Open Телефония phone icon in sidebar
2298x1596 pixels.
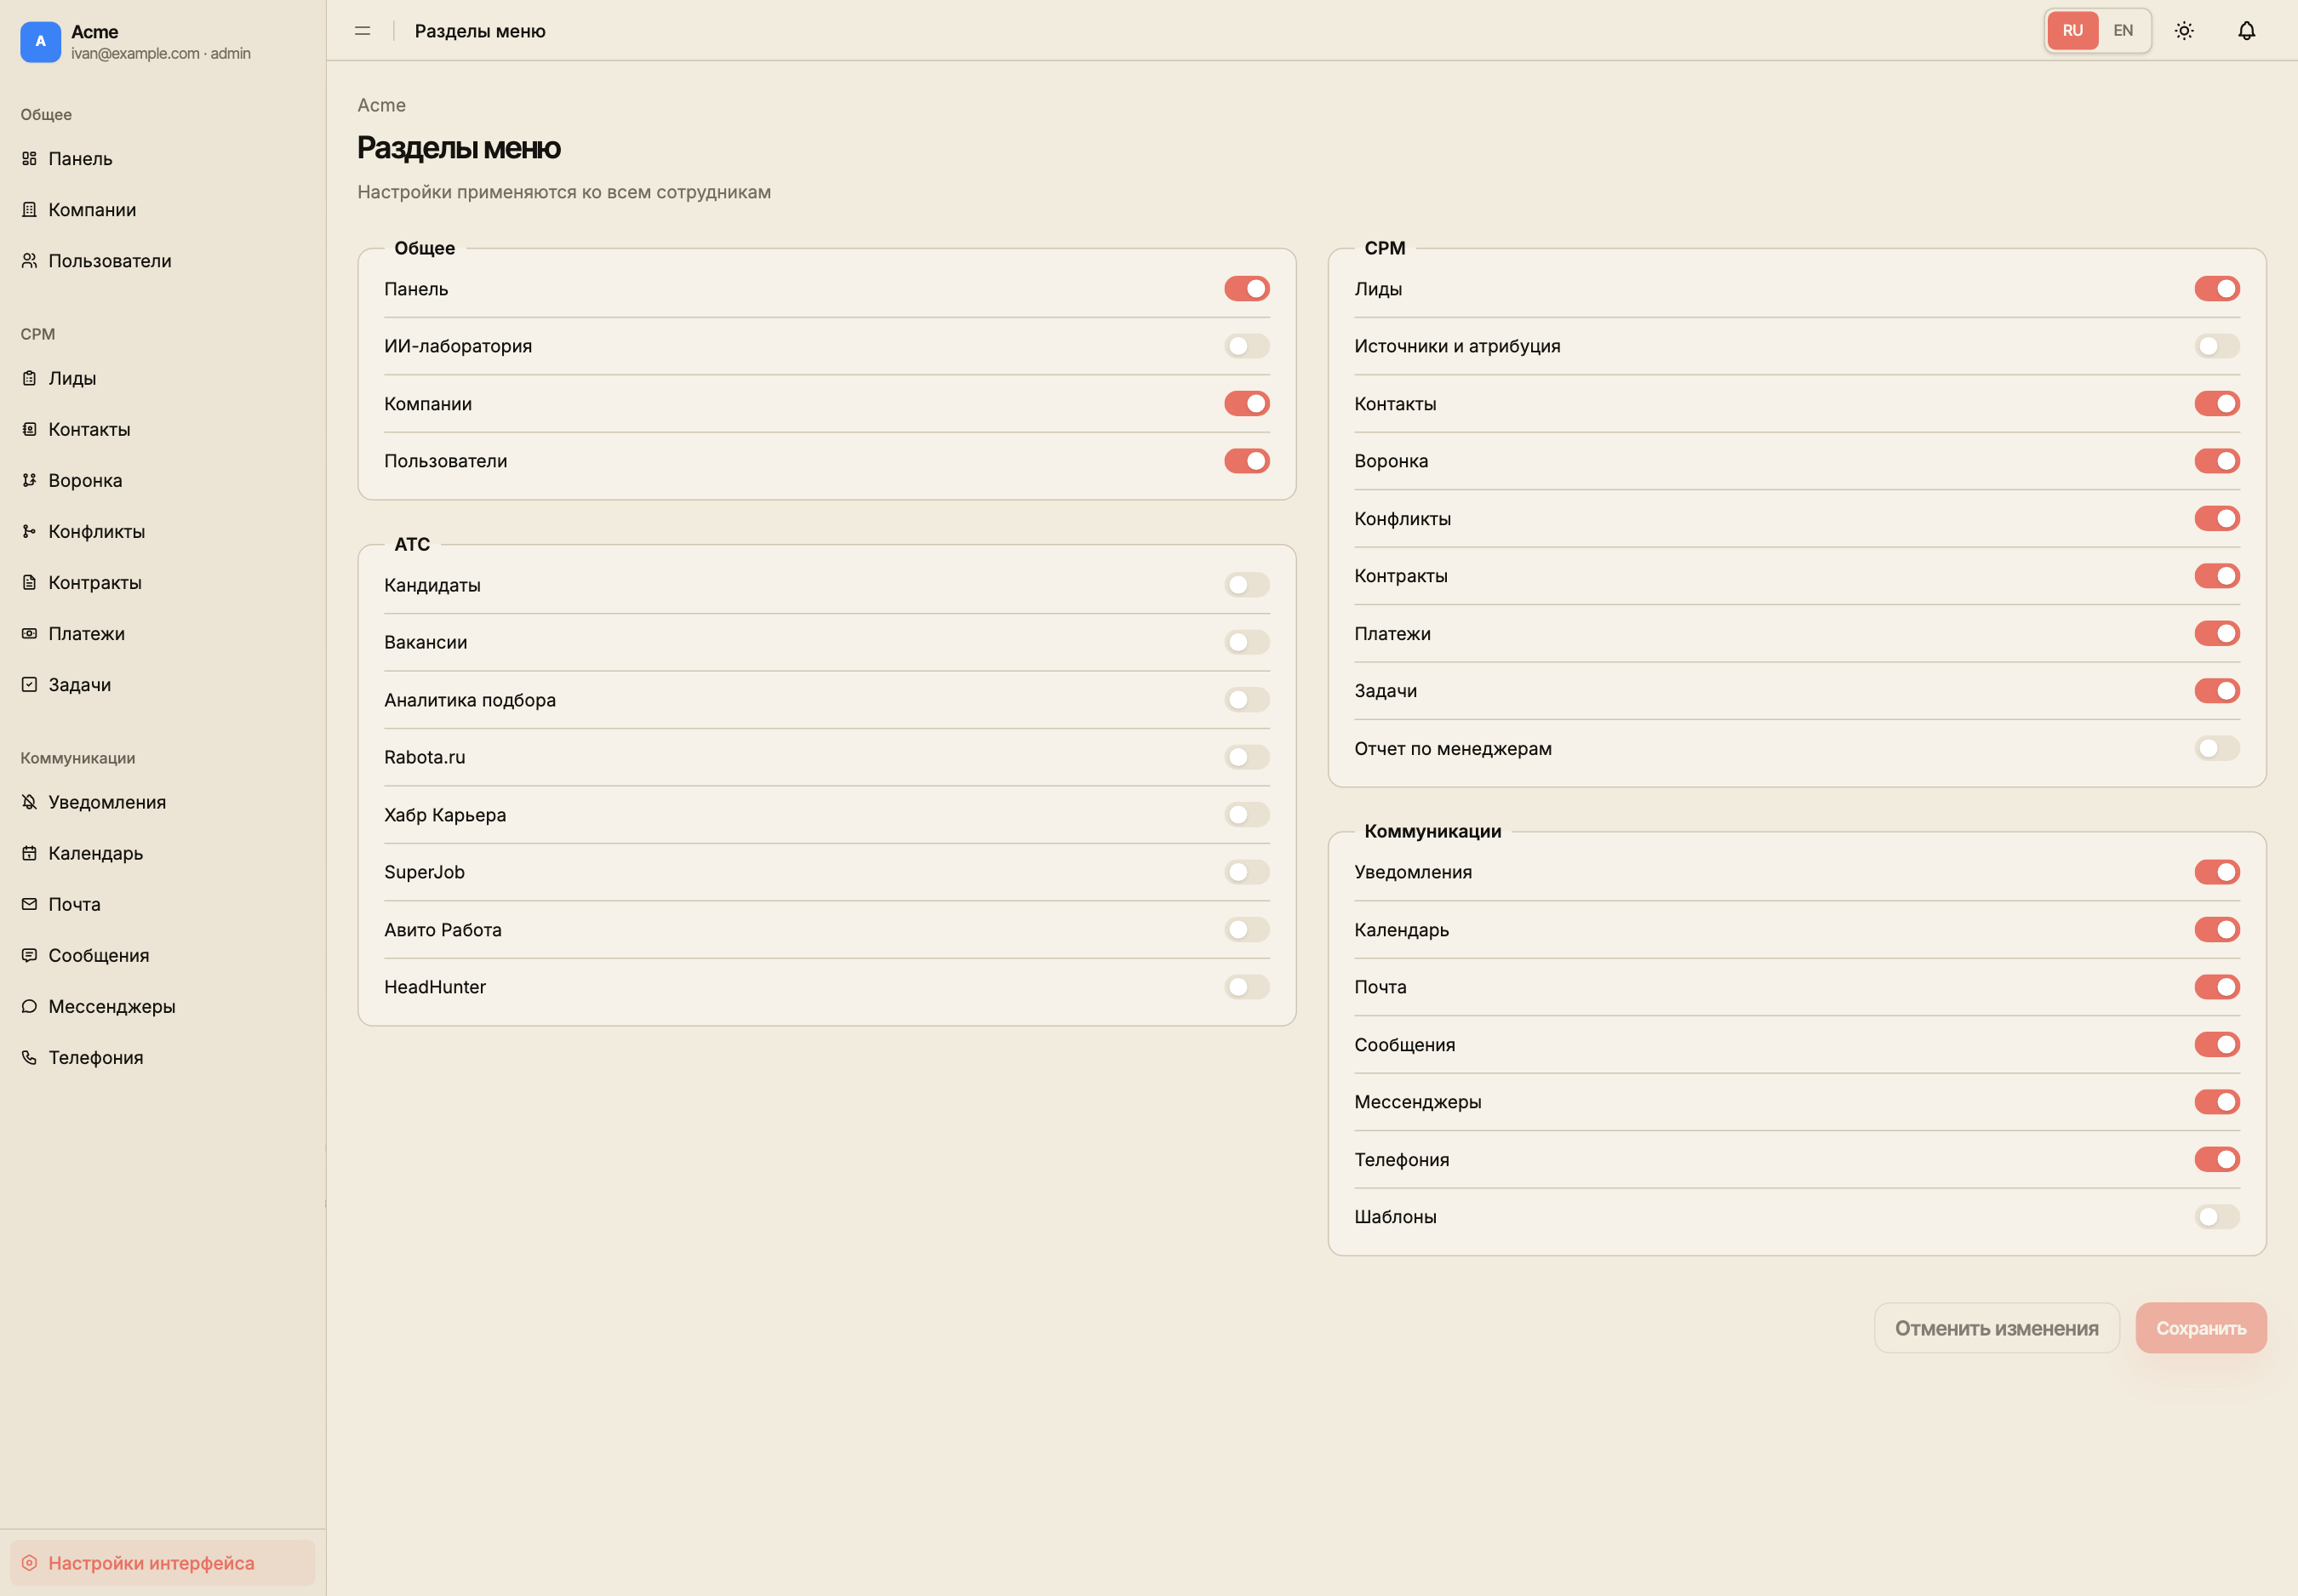coord(30,1057)
